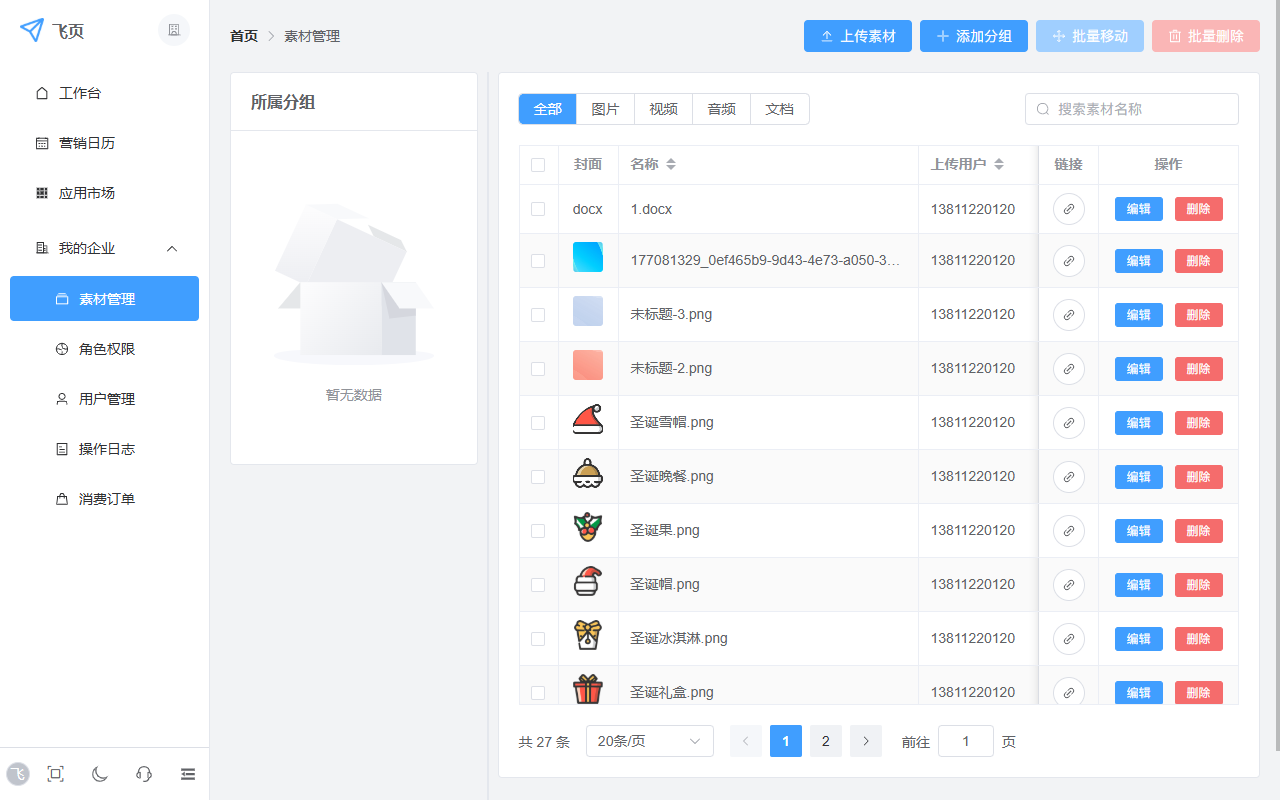Copy link icon for 圣诞雪帽.png
Screen dimensions: 1280x800
point(1068,422)
